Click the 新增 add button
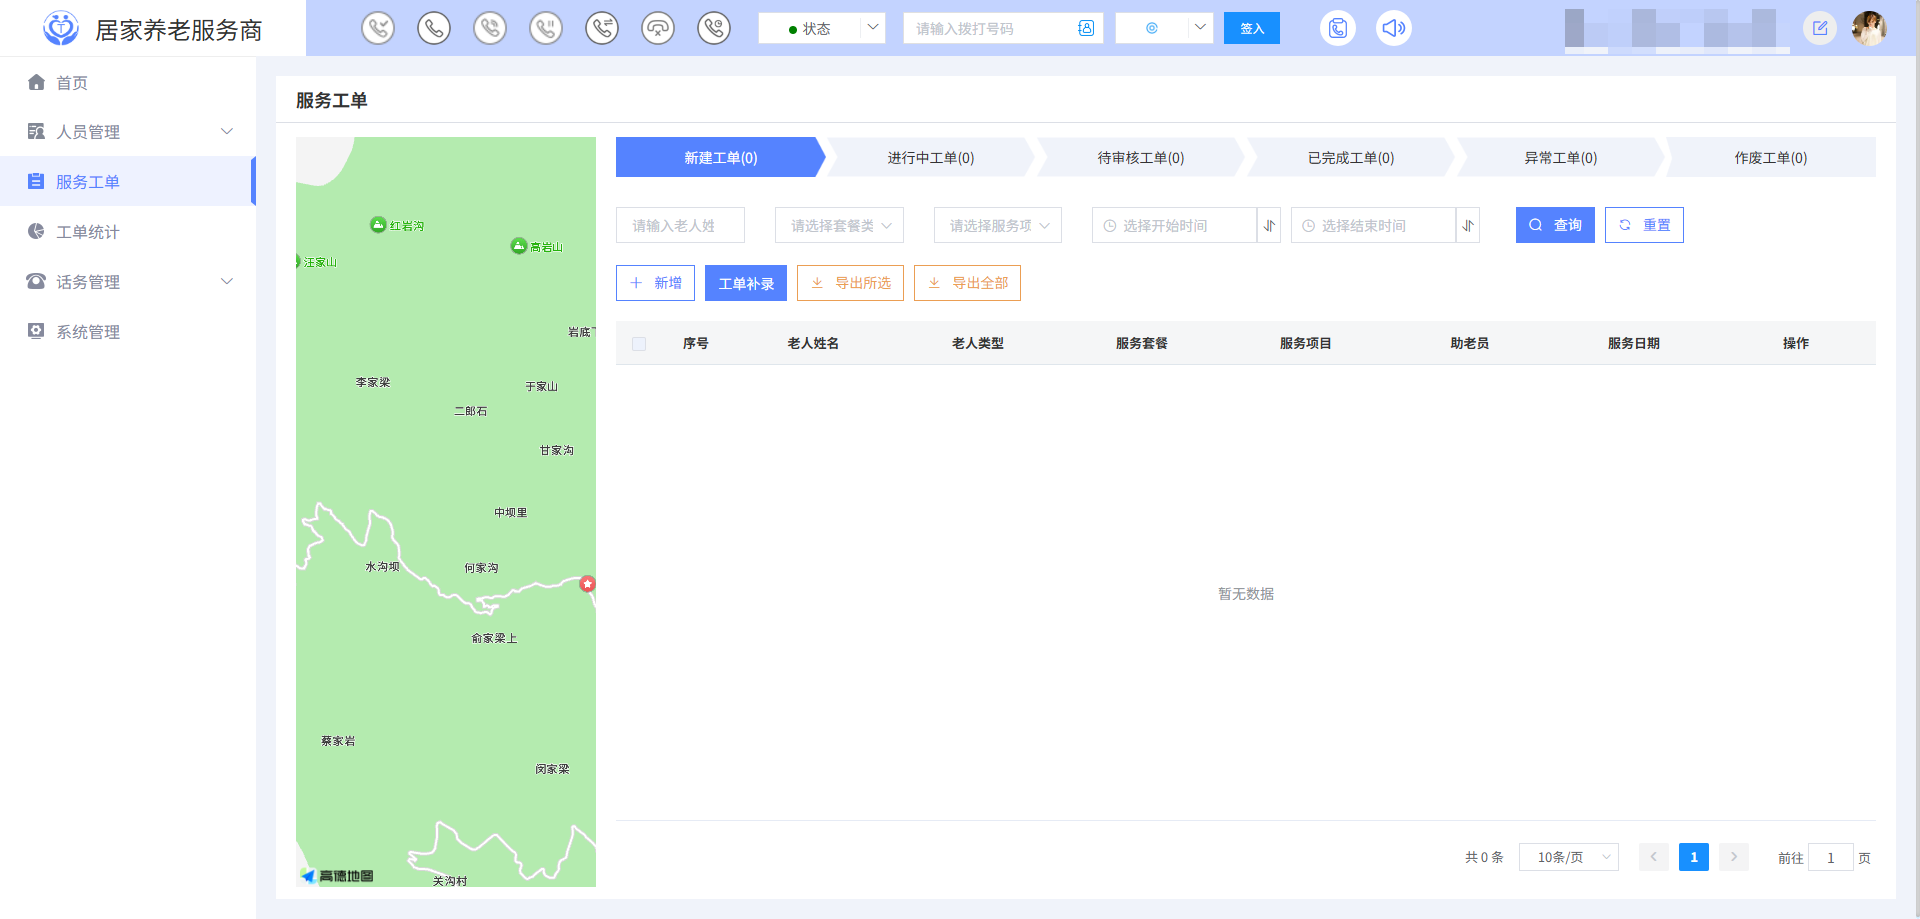The width and height of the screenshot is (1920, 919). 655,283
